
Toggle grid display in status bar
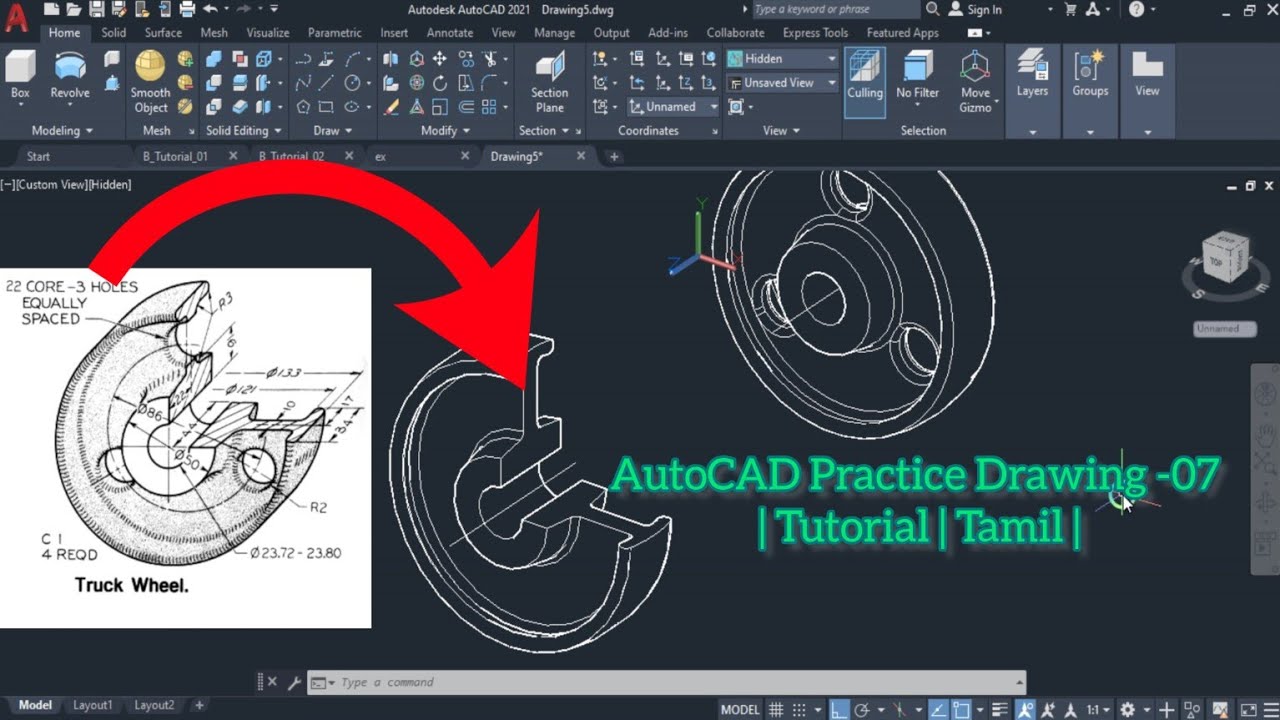click(x=776, y=709)
